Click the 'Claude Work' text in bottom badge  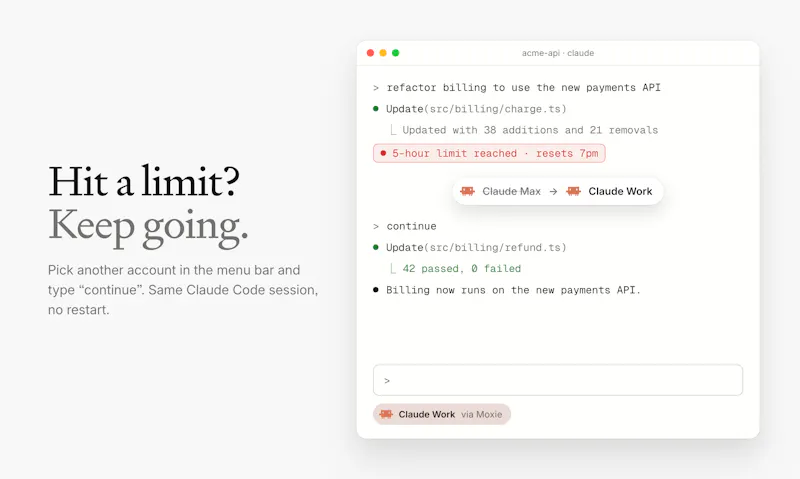pyautogui.click(x=427, y=414)
